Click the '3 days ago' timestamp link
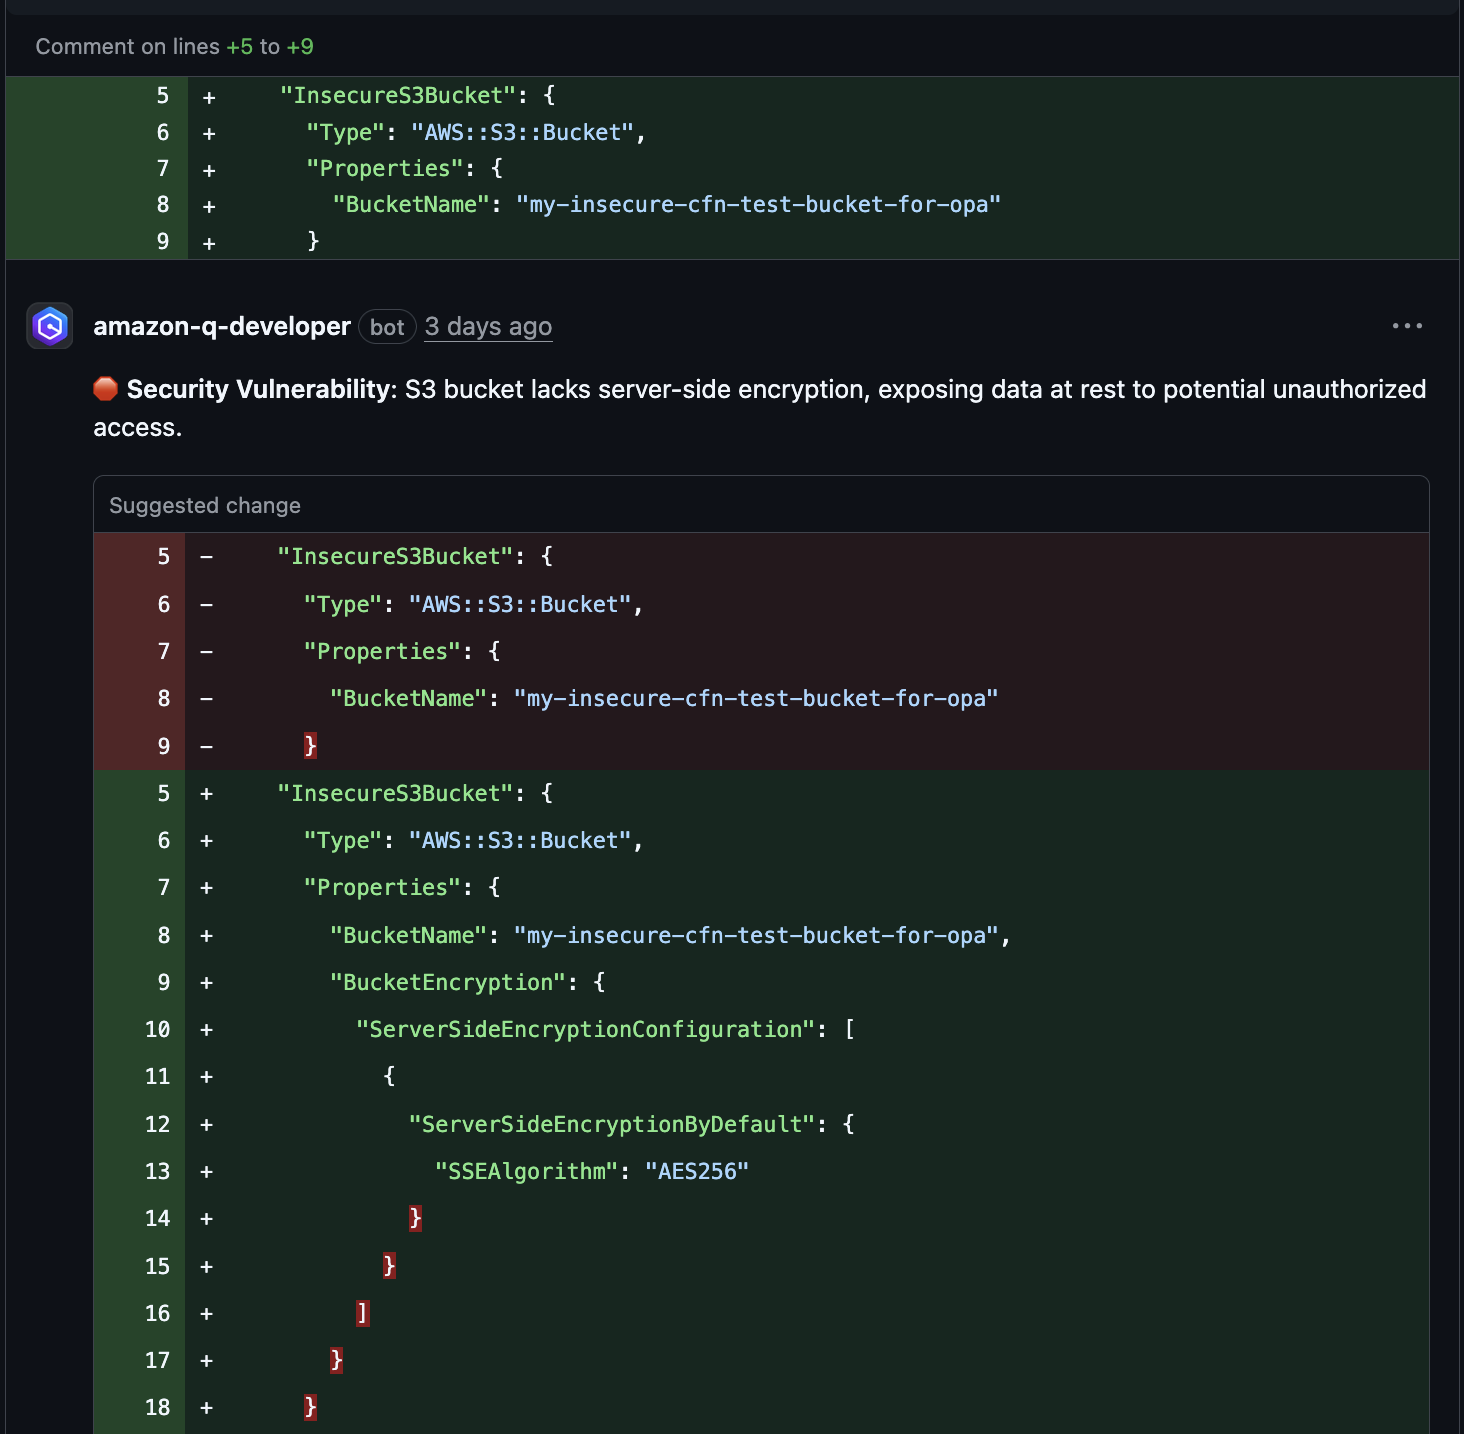Viewport: 1464px width, 1434px height. 488,327
